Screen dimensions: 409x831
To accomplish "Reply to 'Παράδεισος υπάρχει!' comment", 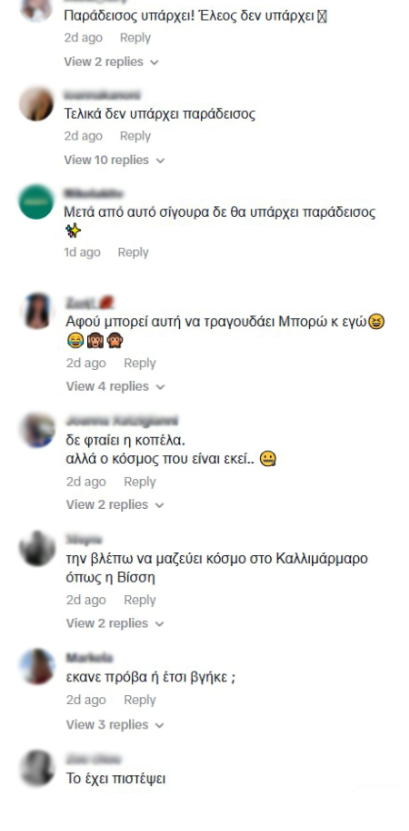I will [x=135, y=38].
